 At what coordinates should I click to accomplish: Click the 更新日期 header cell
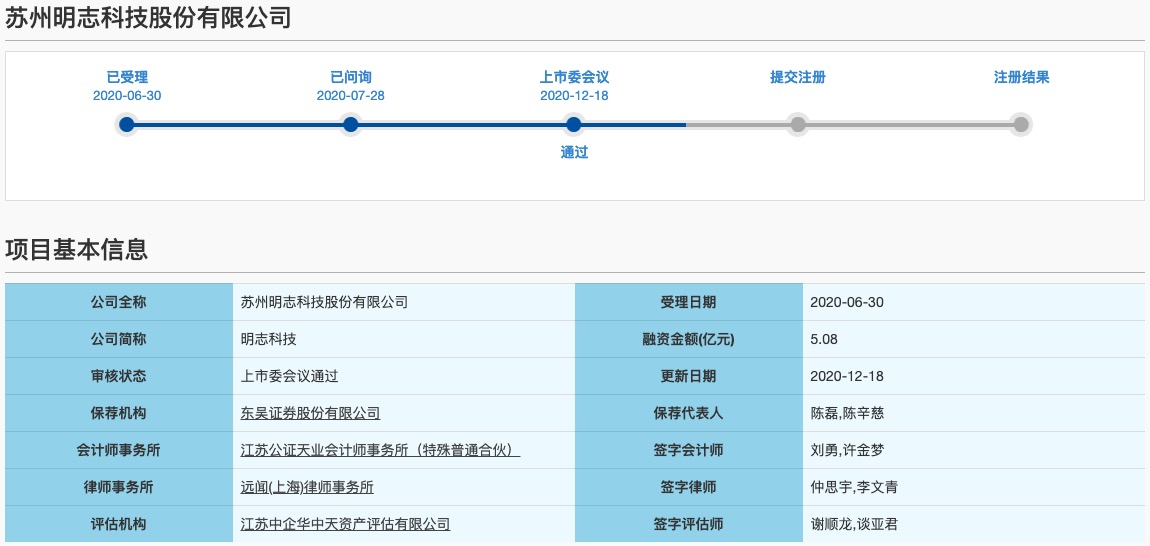click(x=689, y=376)
